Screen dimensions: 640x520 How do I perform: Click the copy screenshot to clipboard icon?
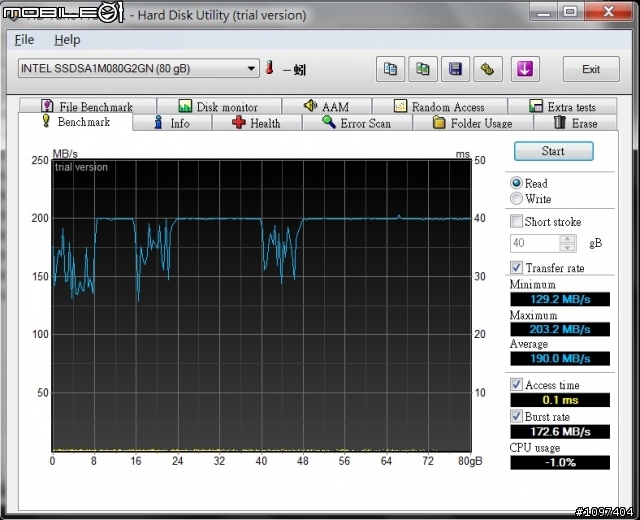click(423, 69)
